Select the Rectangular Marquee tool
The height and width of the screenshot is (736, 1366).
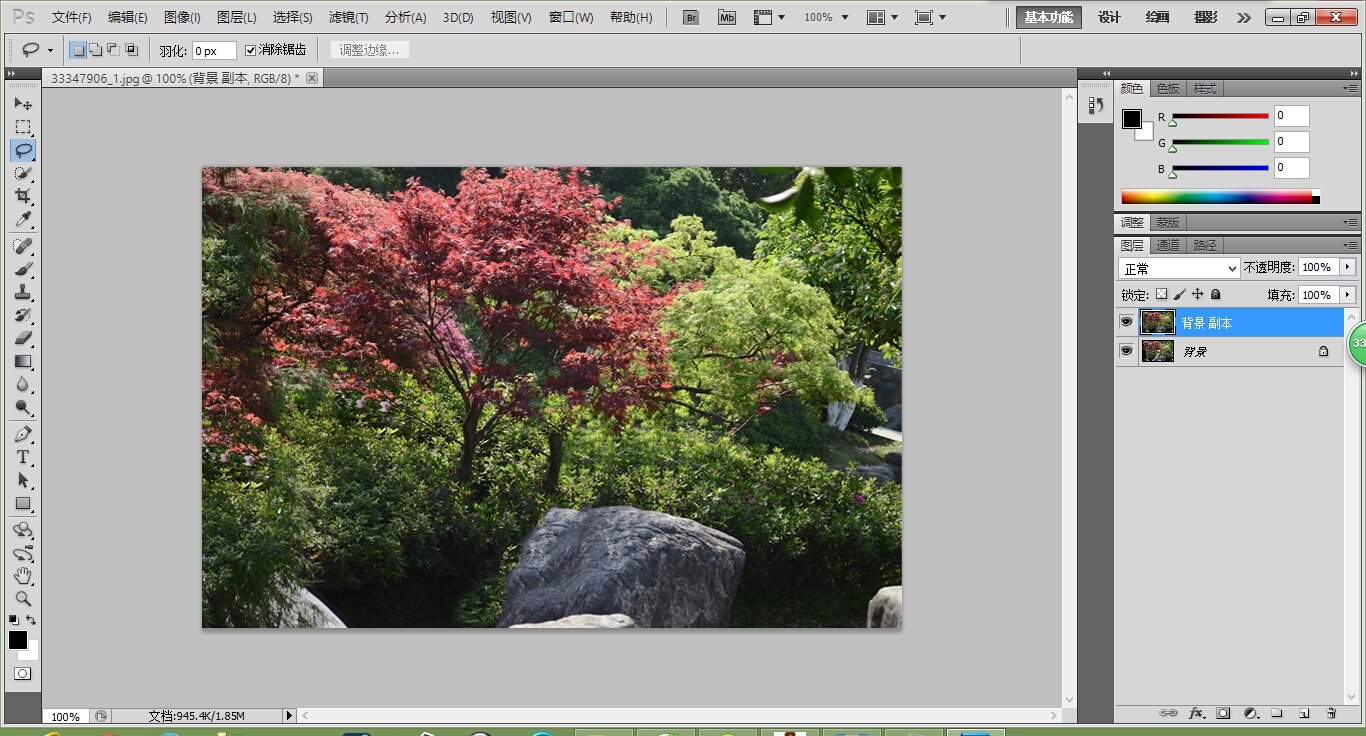(x=23, y=127)
